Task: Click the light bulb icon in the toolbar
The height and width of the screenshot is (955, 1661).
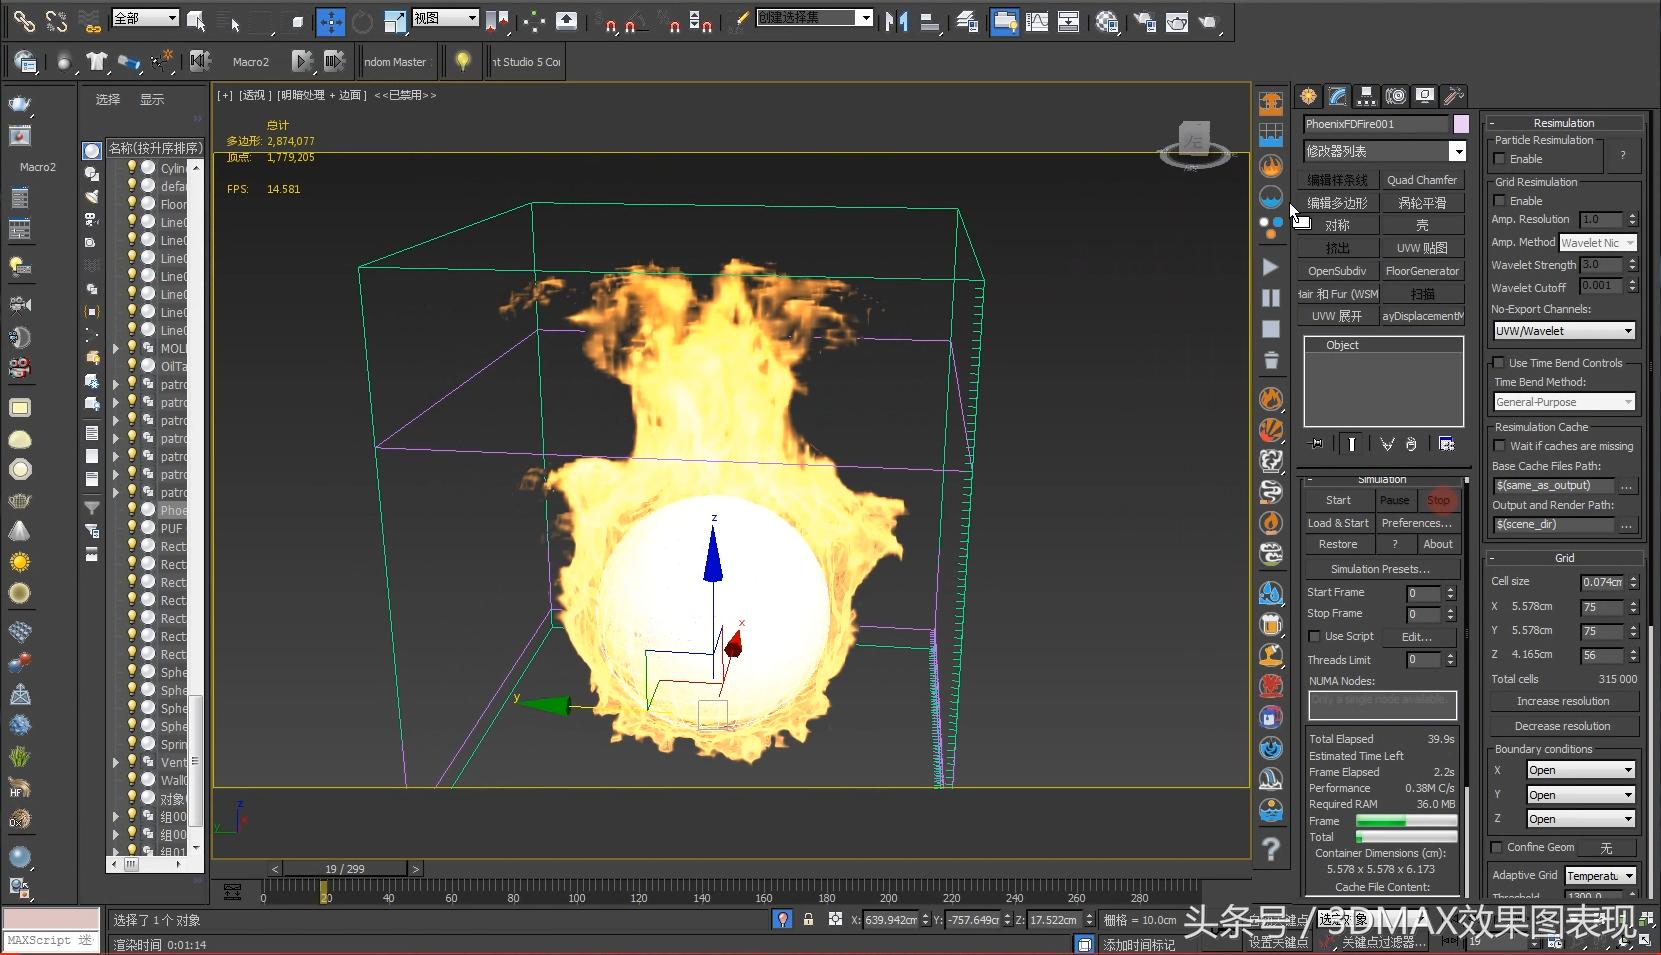Action: [462, 61]
